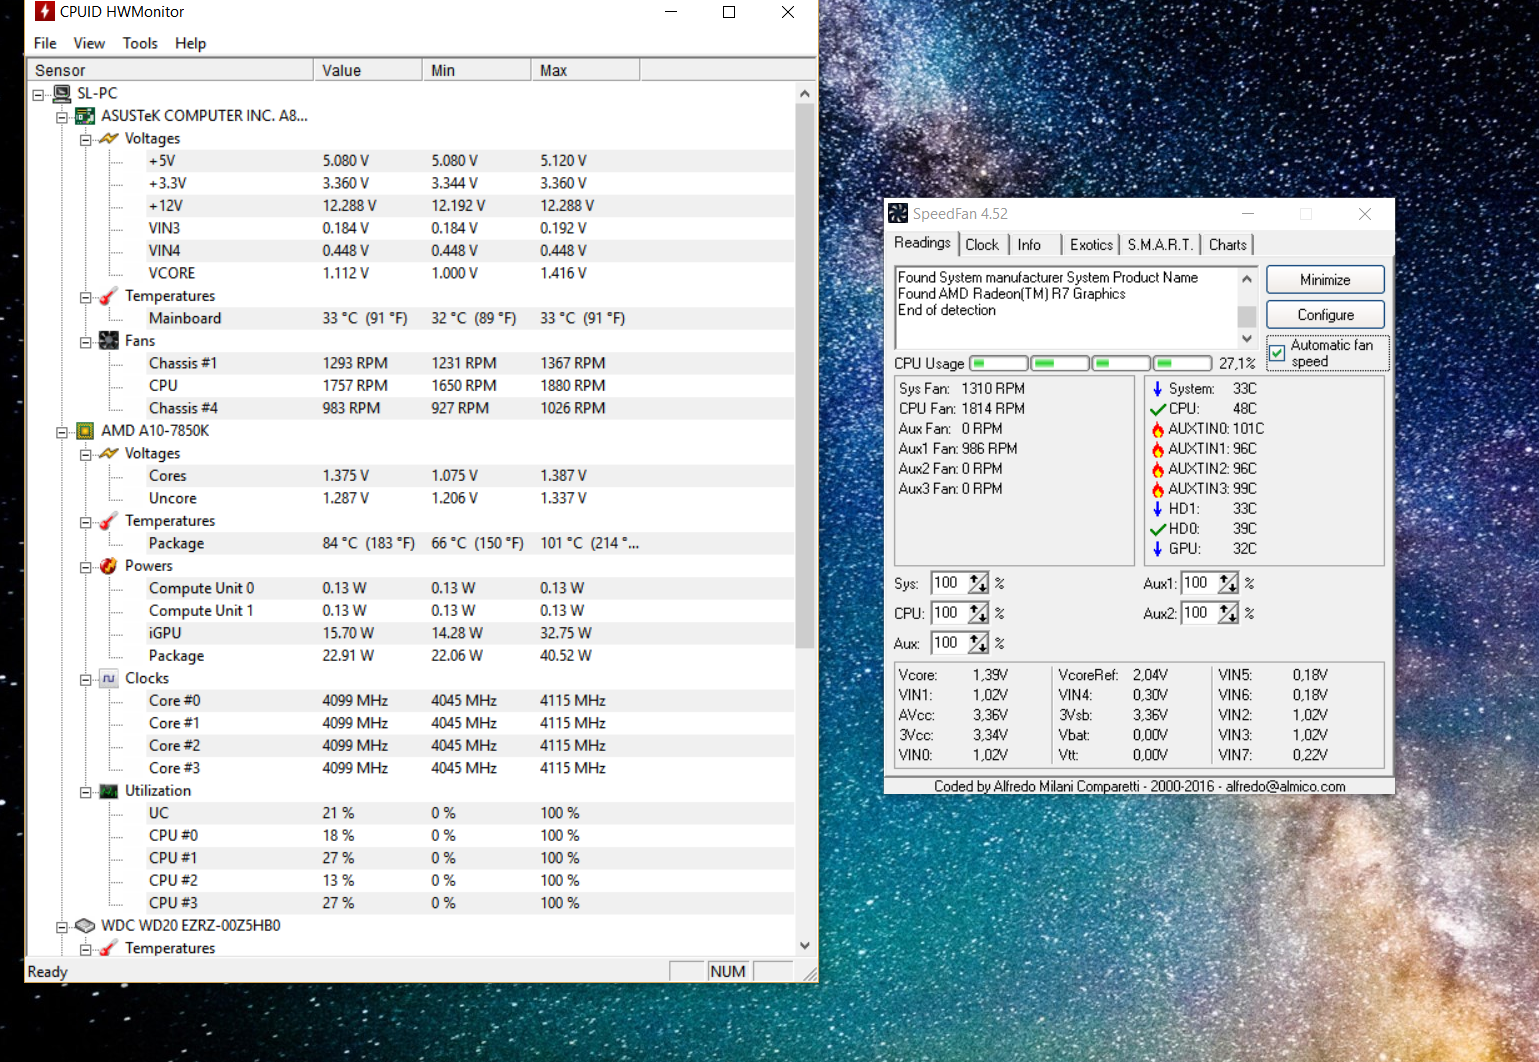Click the AMD A10-7850K processor icon
The height and width of the screenshot is (1062, 1539).
click(x=85, y=431)
